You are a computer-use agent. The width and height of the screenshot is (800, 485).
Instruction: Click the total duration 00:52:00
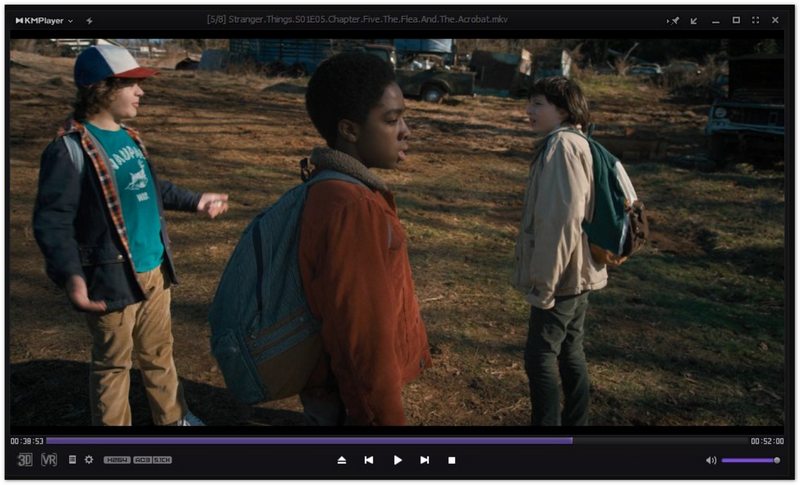coord(767,442)
